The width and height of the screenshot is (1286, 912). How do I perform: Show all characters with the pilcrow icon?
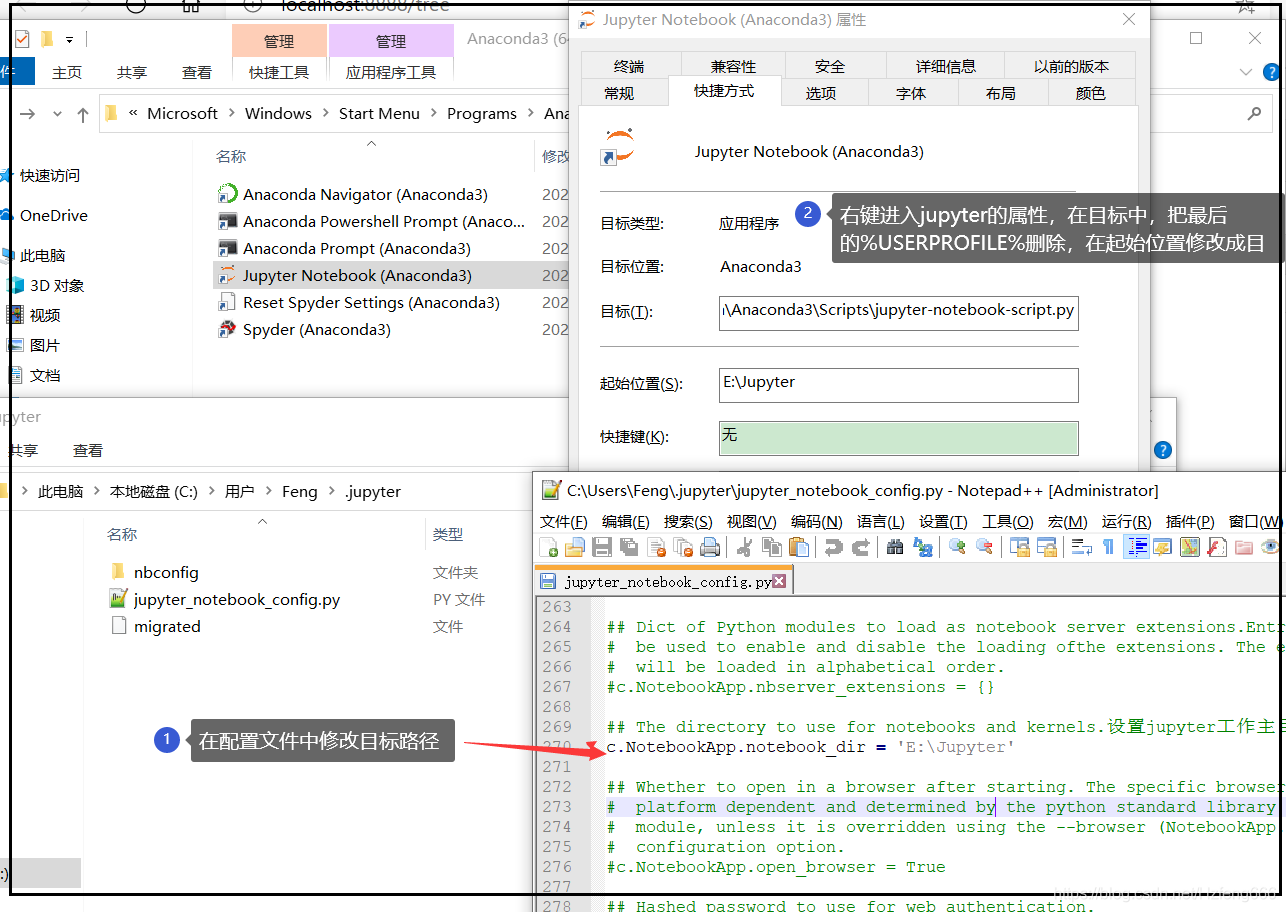point(1109,547)
